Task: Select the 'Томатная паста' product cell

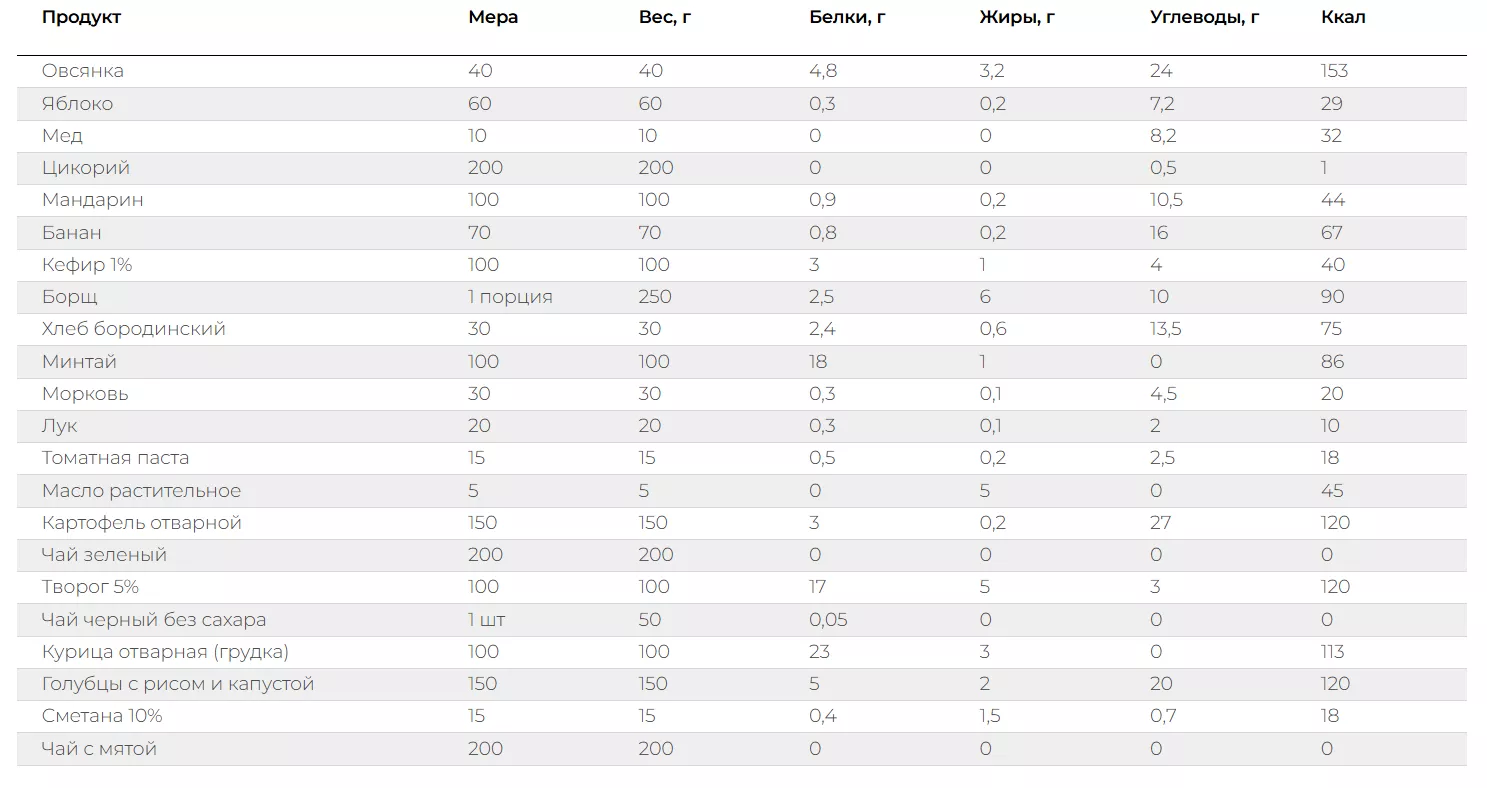Action: (115, 458)
